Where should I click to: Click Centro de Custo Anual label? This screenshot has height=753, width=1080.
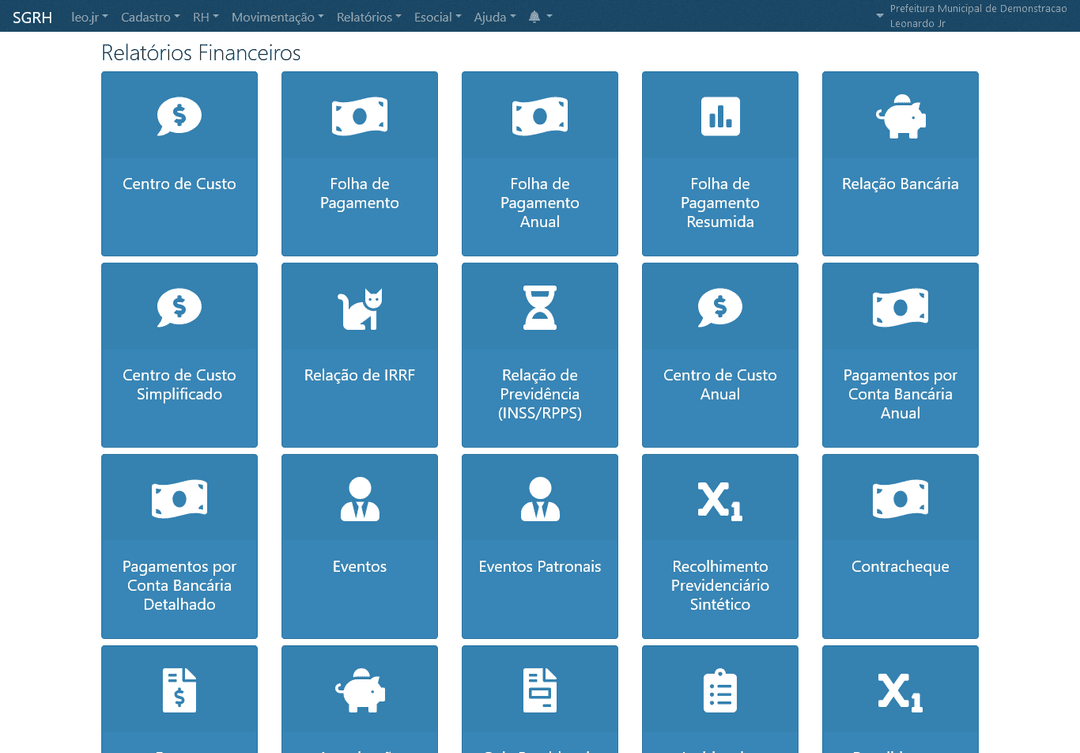(720, 384)
